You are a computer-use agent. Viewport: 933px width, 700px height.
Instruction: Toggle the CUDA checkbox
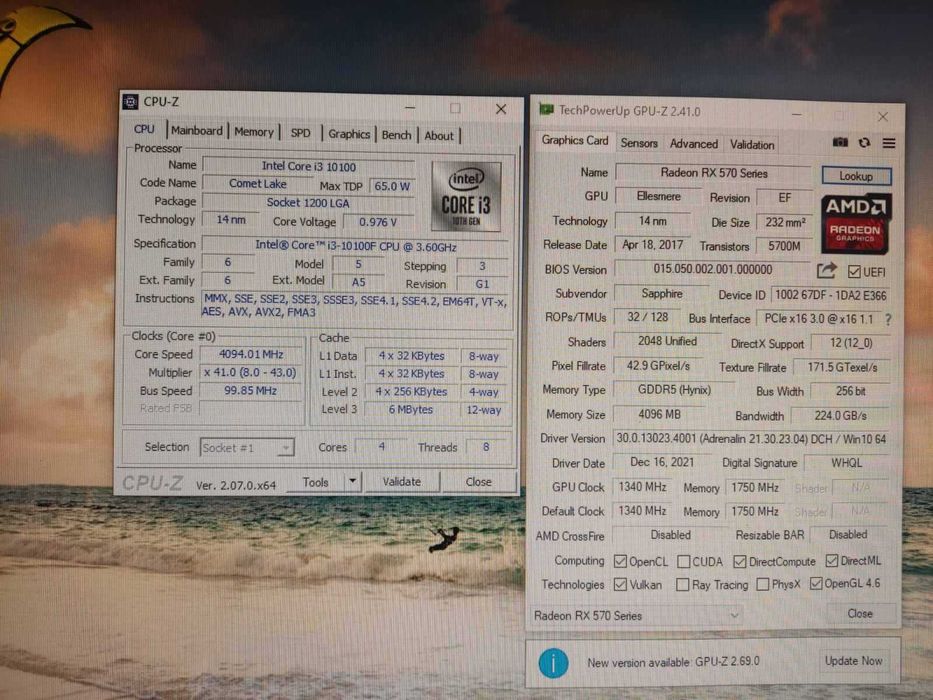click(684, 561)
